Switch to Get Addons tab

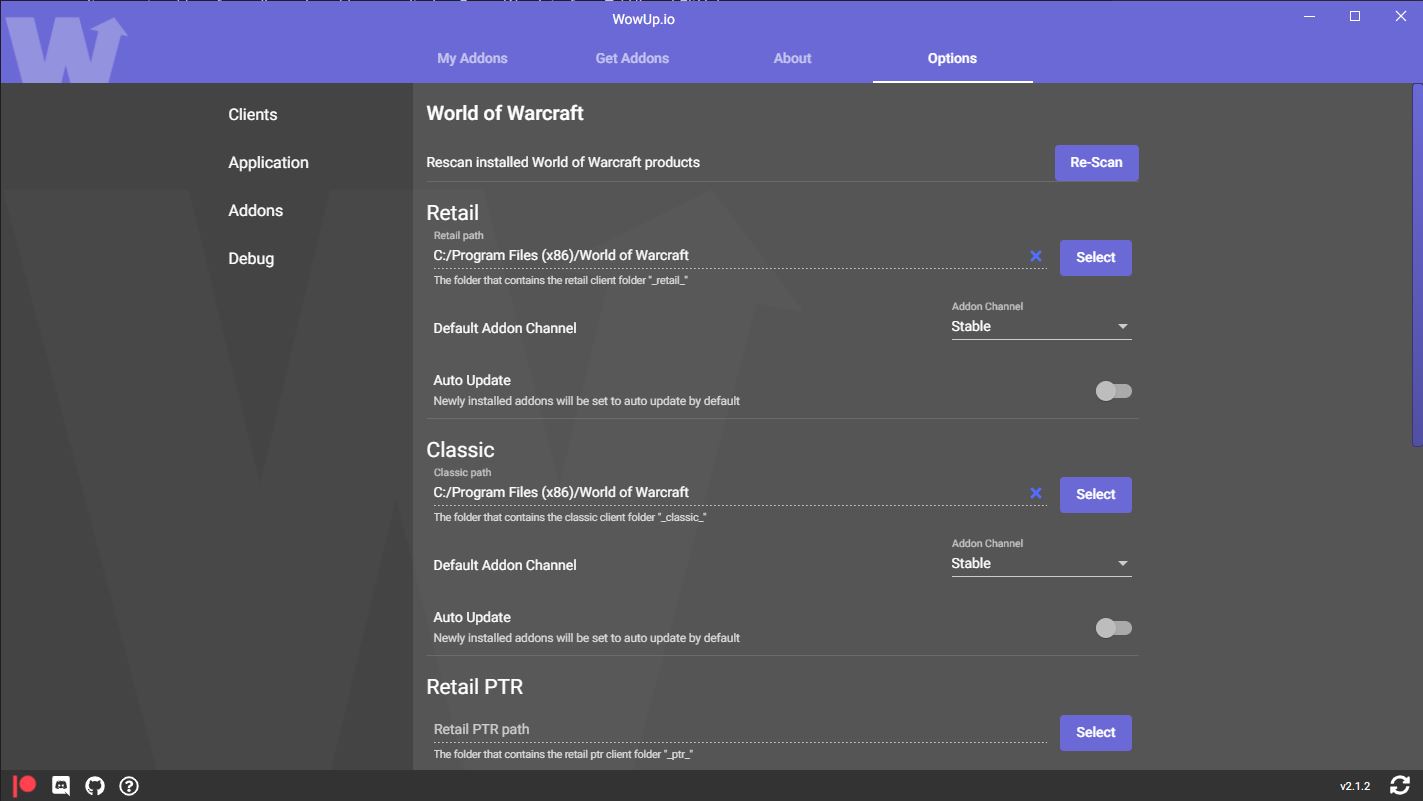tap(632, 58)
